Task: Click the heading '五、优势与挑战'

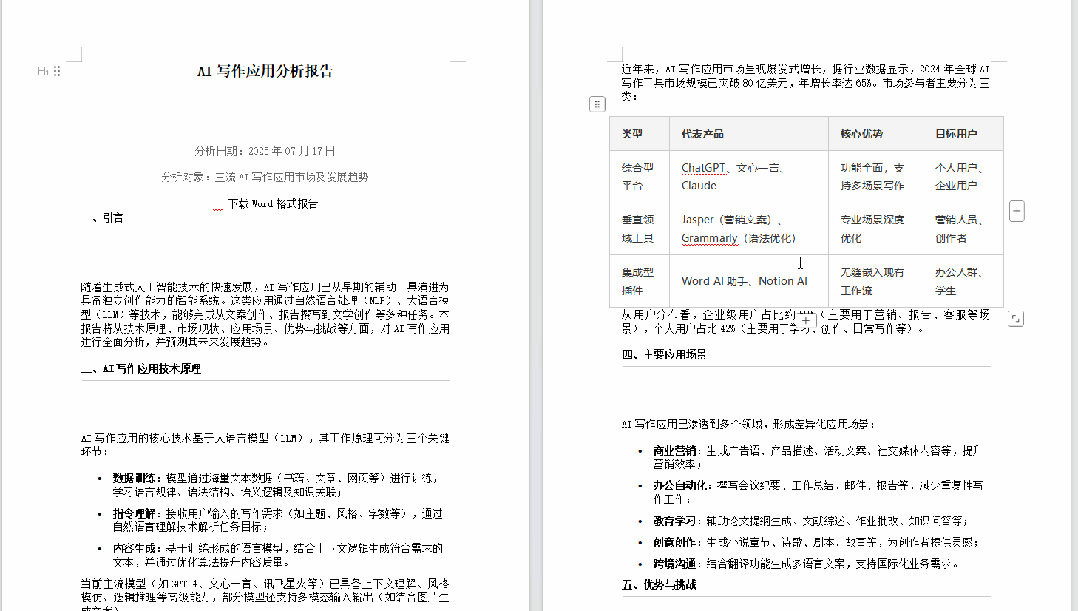Action: pyautogui.click(x=659, y=585)
